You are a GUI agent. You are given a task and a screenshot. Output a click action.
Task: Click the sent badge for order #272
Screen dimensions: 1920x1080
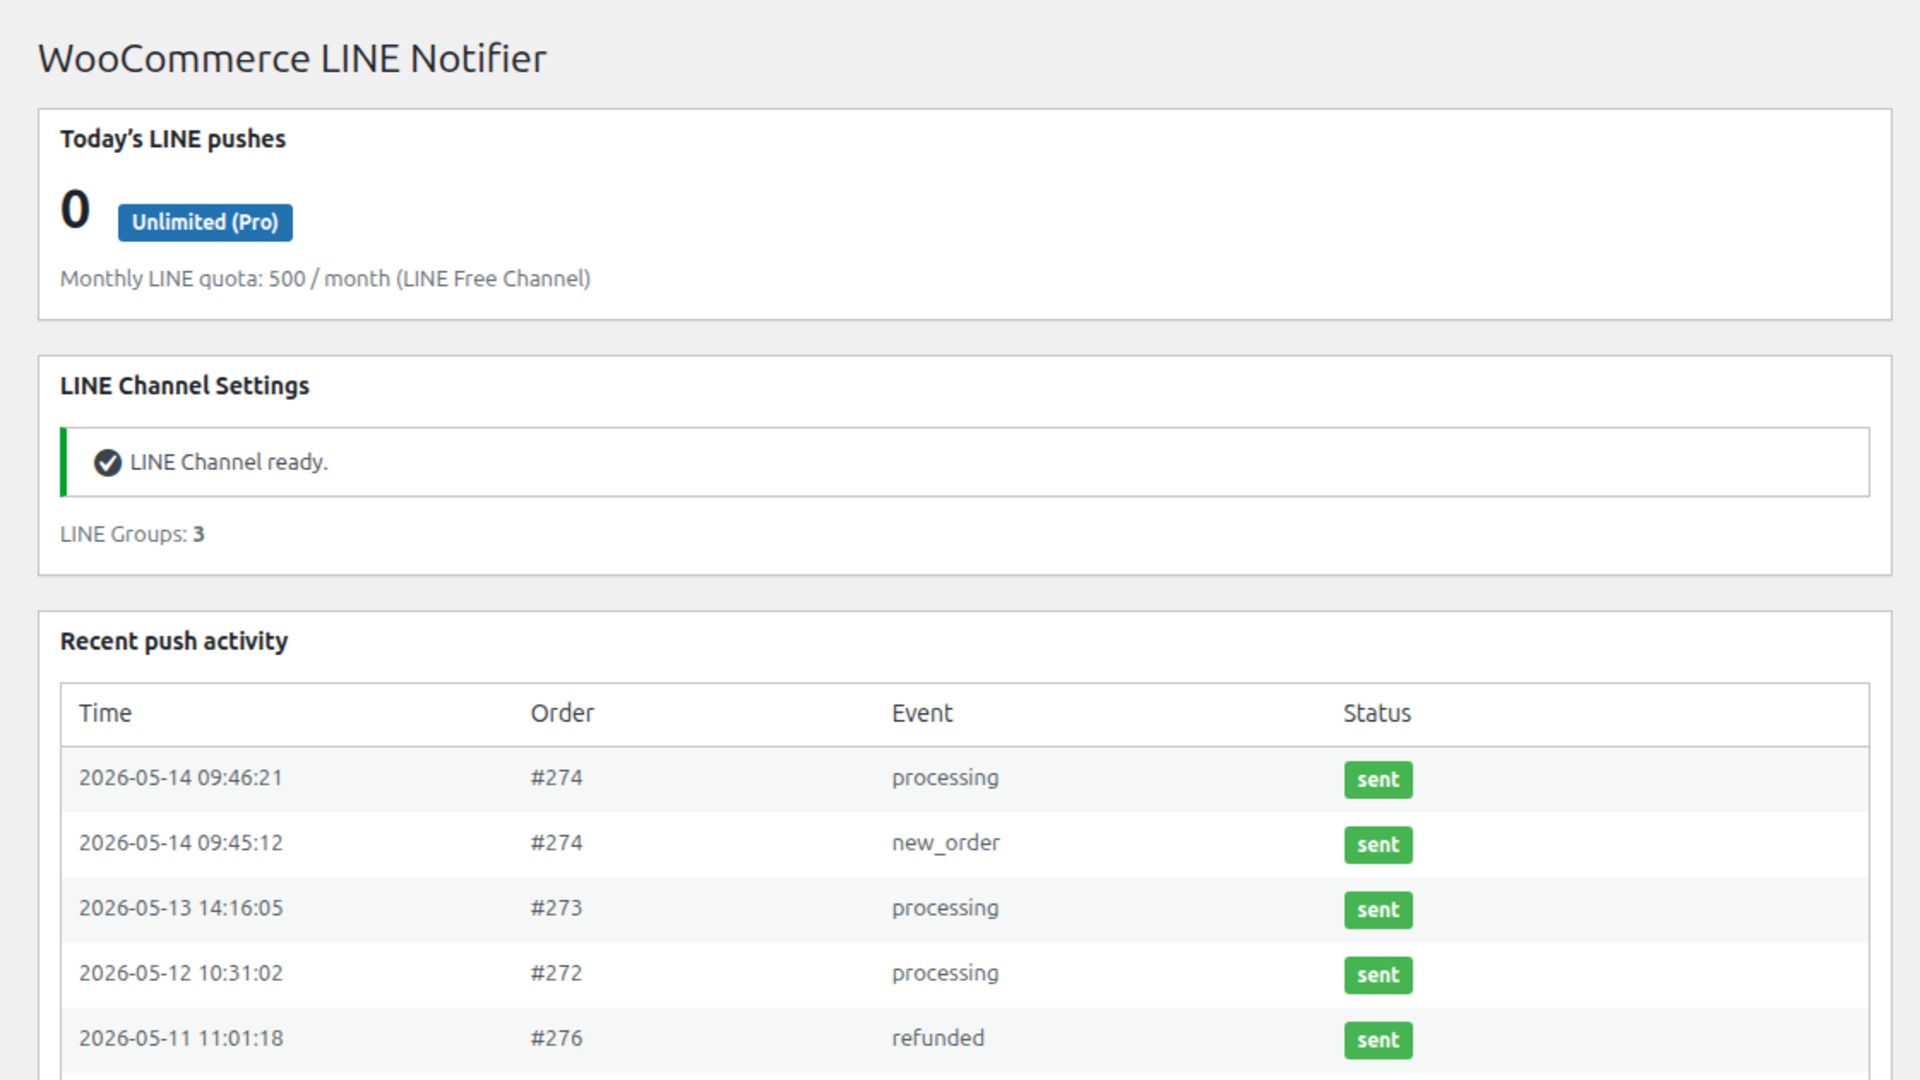click(1378, 975)
